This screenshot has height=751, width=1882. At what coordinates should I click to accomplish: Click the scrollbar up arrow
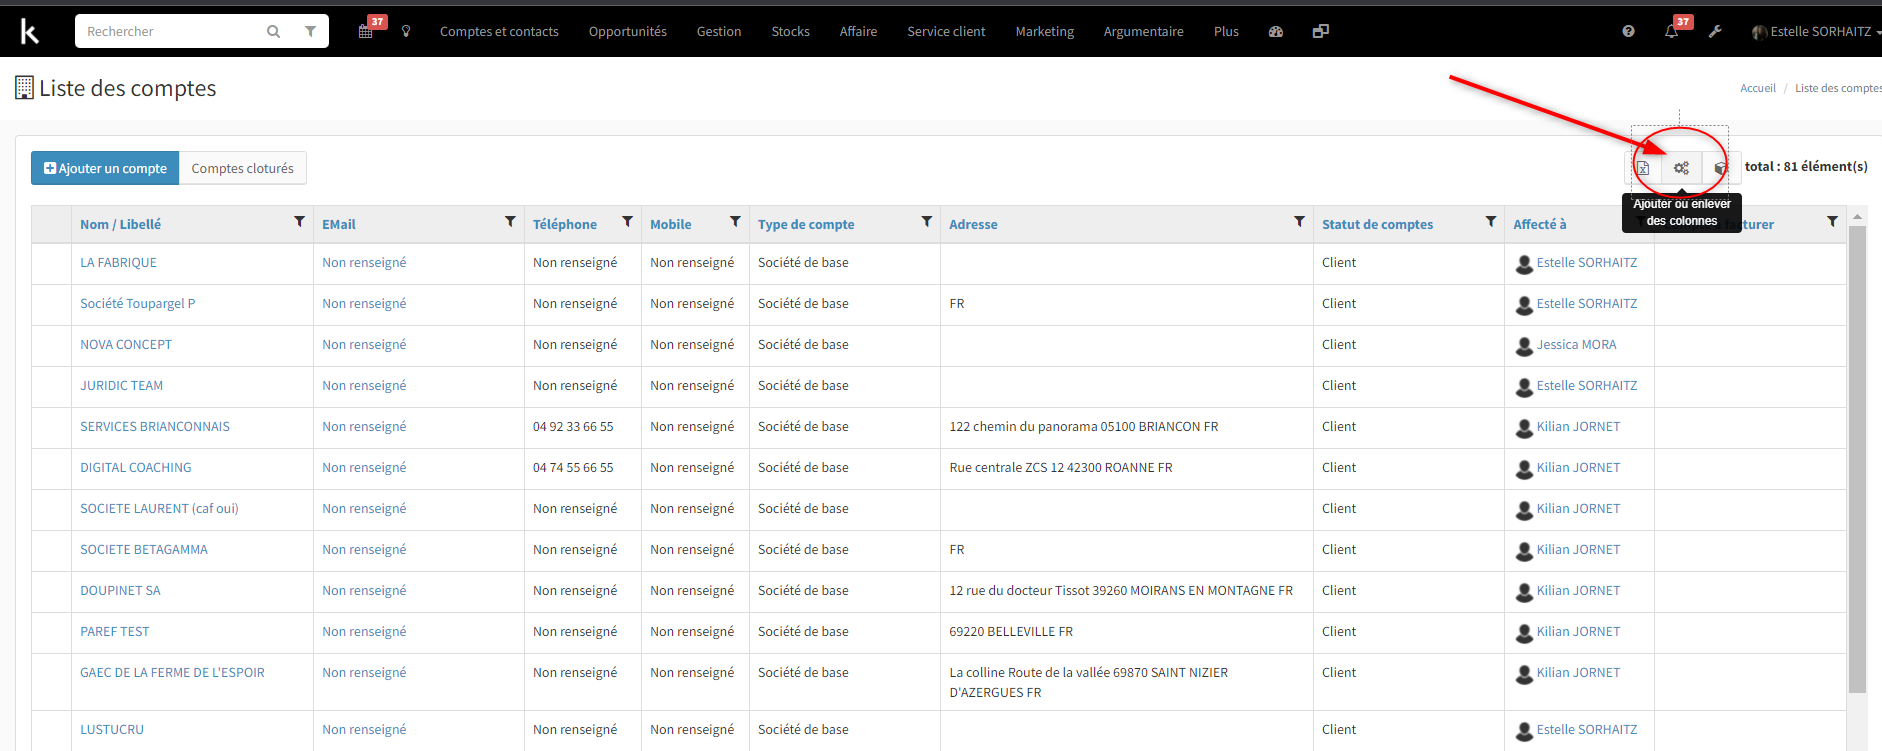pyautogui.click(x=1857, y=216)
